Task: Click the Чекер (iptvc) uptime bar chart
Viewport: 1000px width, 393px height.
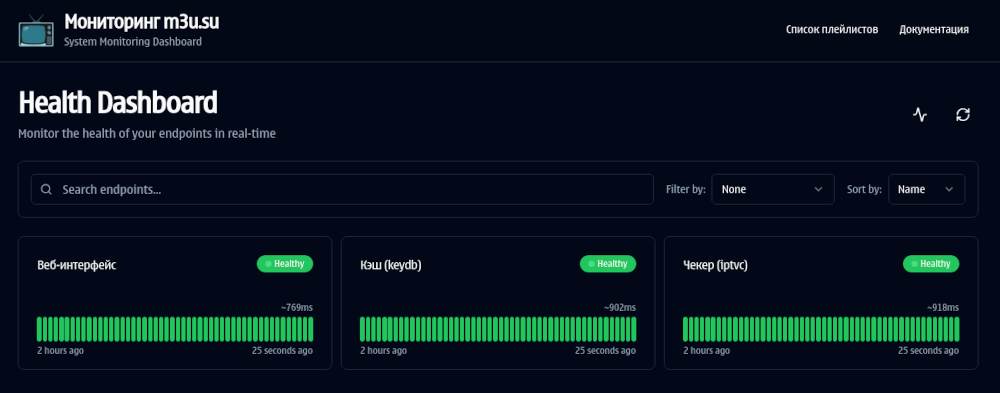Action: pyautogui.click(x=821, y=329)
